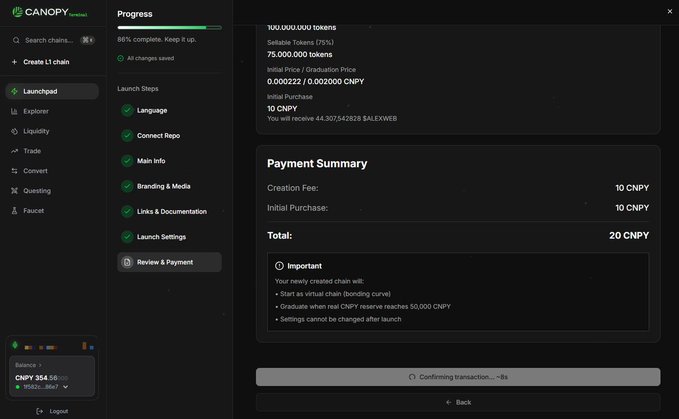The width and height of the screenshot is (679, 419).
Task: Go to the Links & Documentation step
Action: pyautogui.click(x=169, y=211)
